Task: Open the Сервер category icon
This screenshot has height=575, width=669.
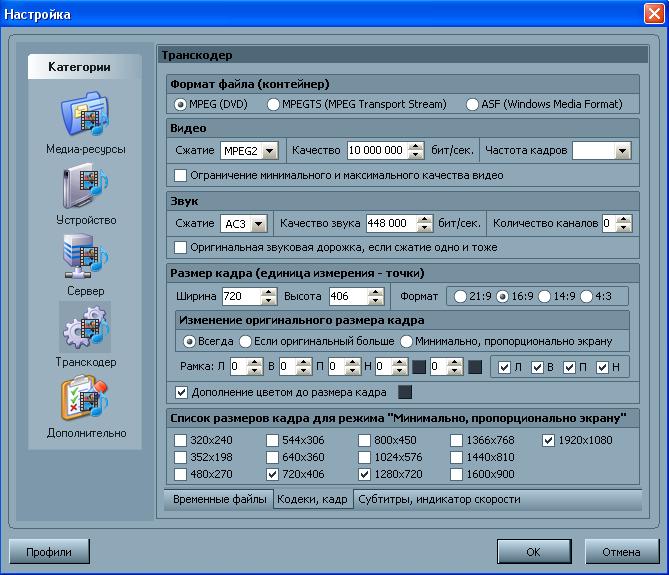Action: coord(85,257)
